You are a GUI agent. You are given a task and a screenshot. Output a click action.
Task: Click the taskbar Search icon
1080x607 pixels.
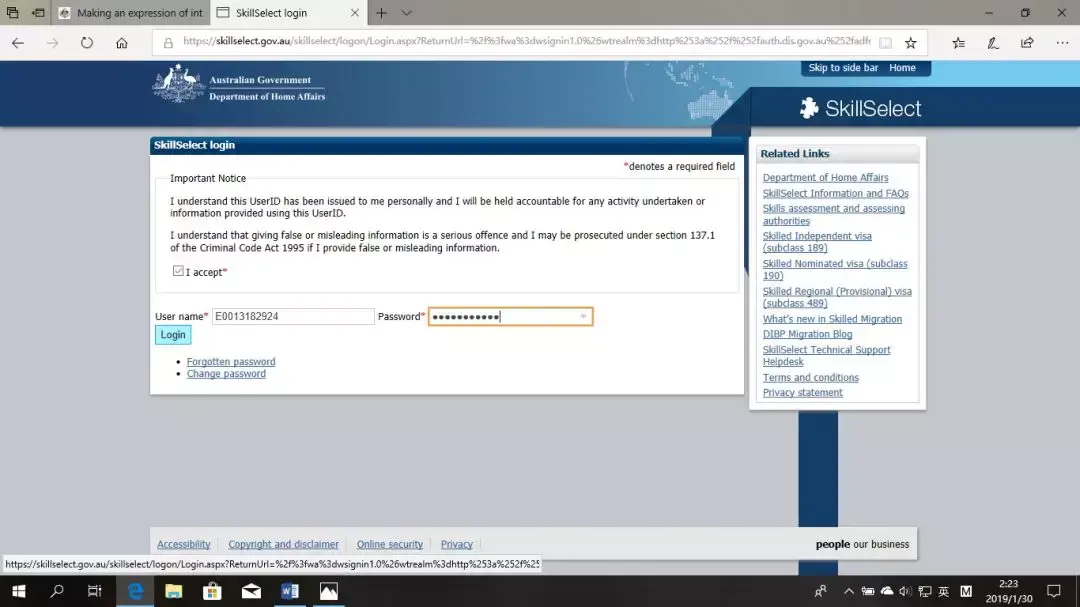57,591
